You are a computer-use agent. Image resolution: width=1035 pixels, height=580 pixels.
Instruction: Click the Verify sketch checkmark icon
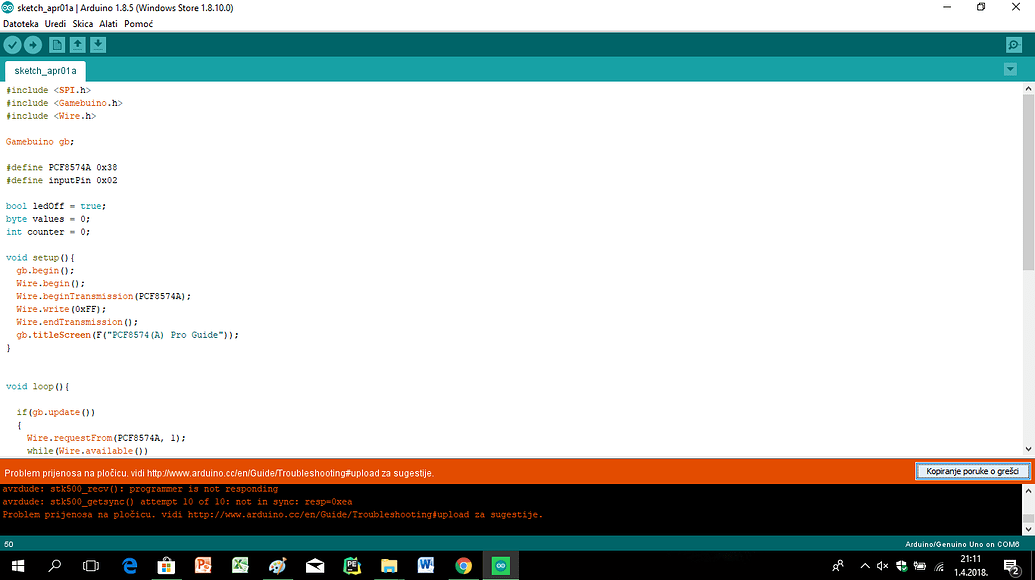(x=12, y=45)
